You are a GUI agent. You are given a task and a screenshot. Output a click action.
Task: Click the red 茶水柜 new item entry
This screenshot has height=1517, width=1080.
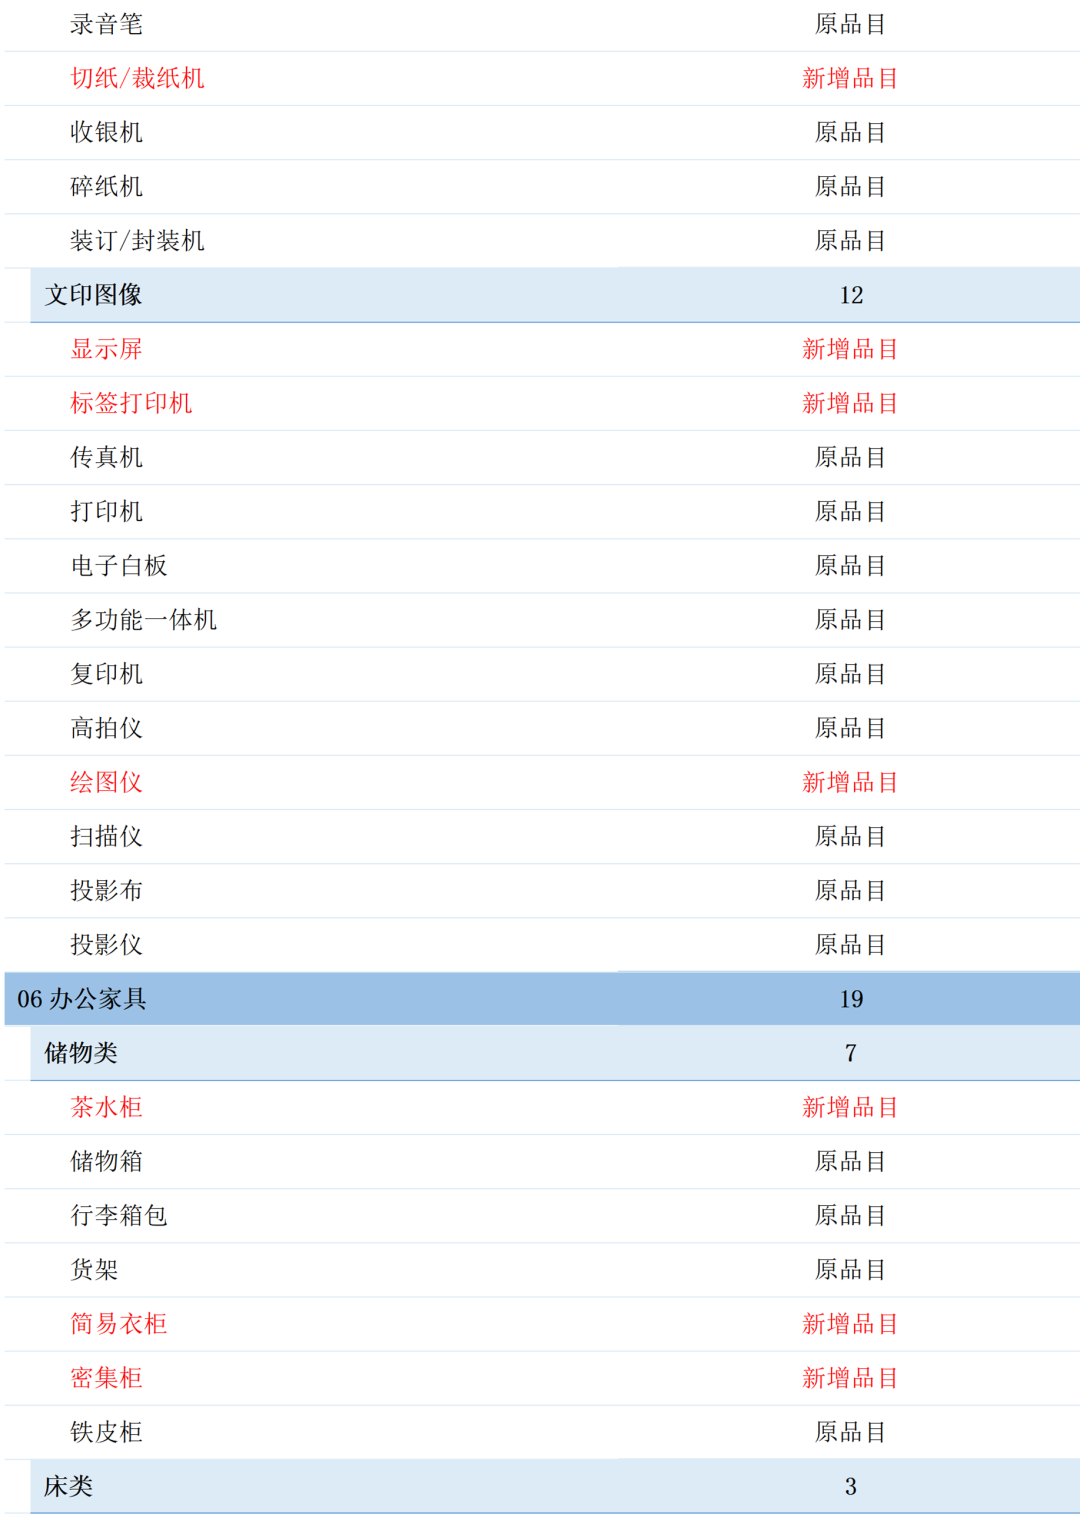coord(104,1108)
